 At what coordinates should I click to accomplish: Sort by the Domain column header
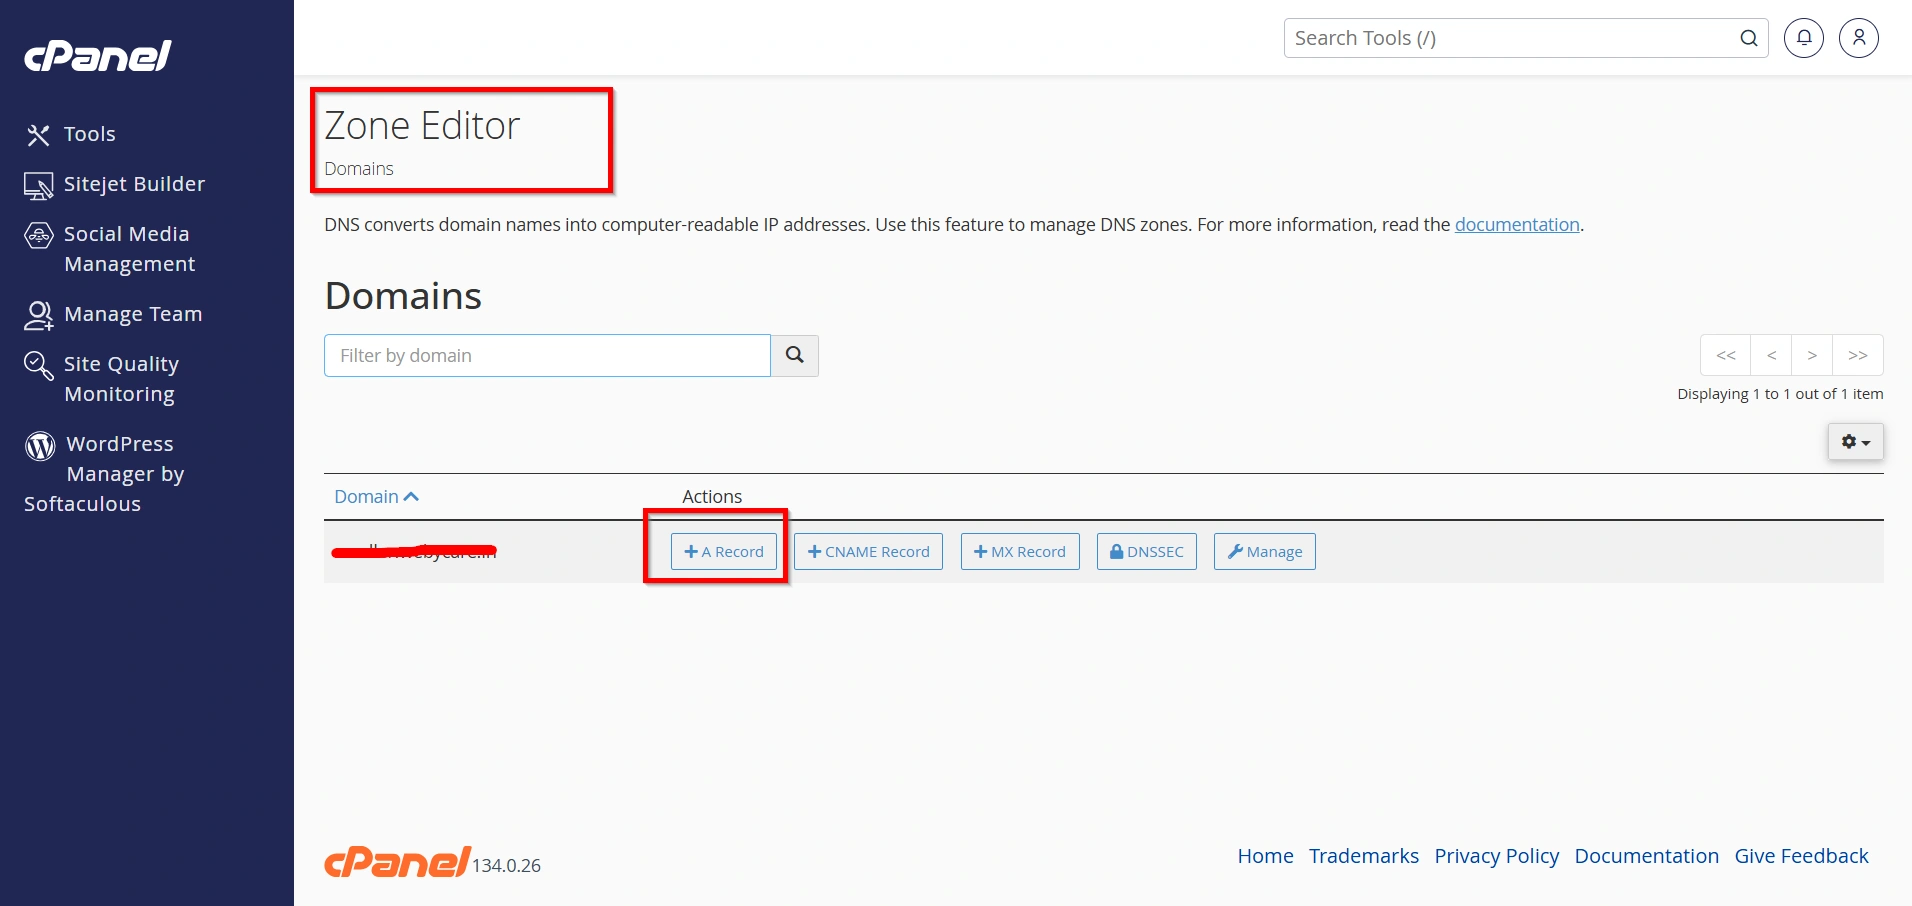376,497
